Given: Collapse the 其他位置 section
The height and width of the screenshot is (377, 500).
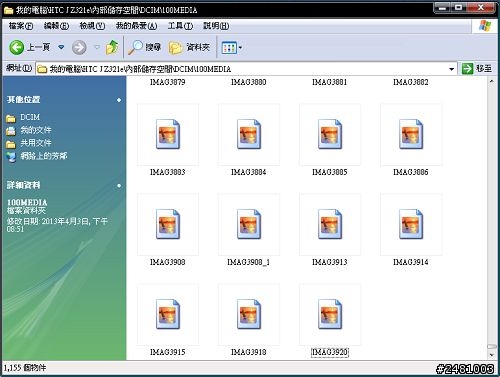Looking at the screenshot, I should (119, 100).
